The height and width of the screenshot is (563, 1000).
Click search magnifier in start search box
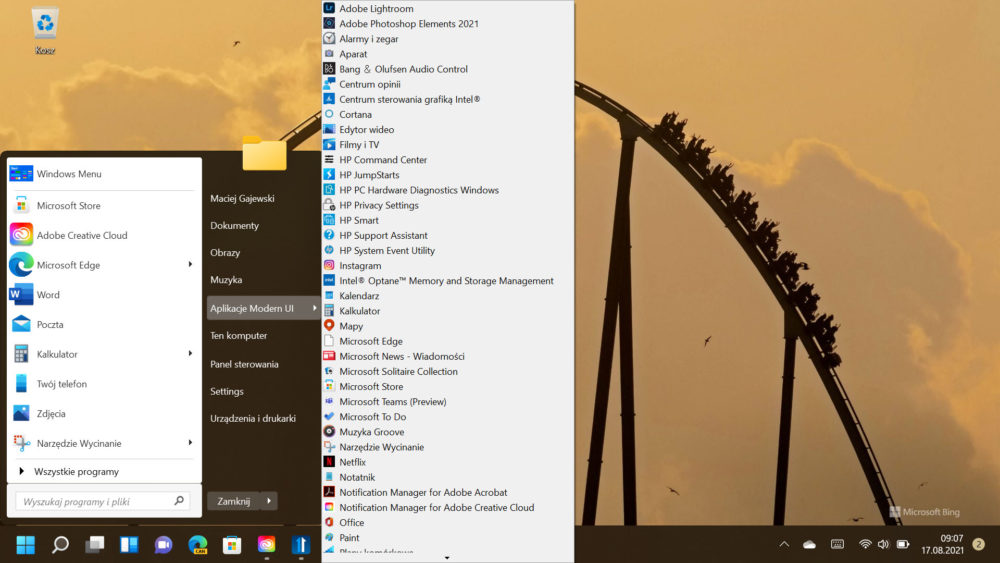tap(179, 501)
